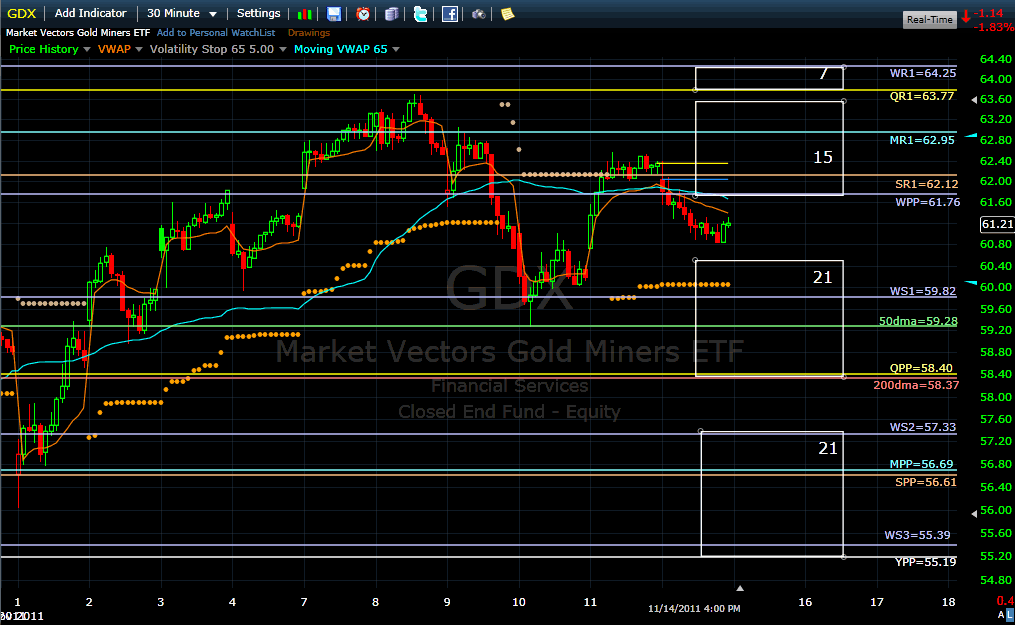This screenshot has width=1015, height=625.
Task: Click the red down-arrow change indicator
Action: point(966,17)
